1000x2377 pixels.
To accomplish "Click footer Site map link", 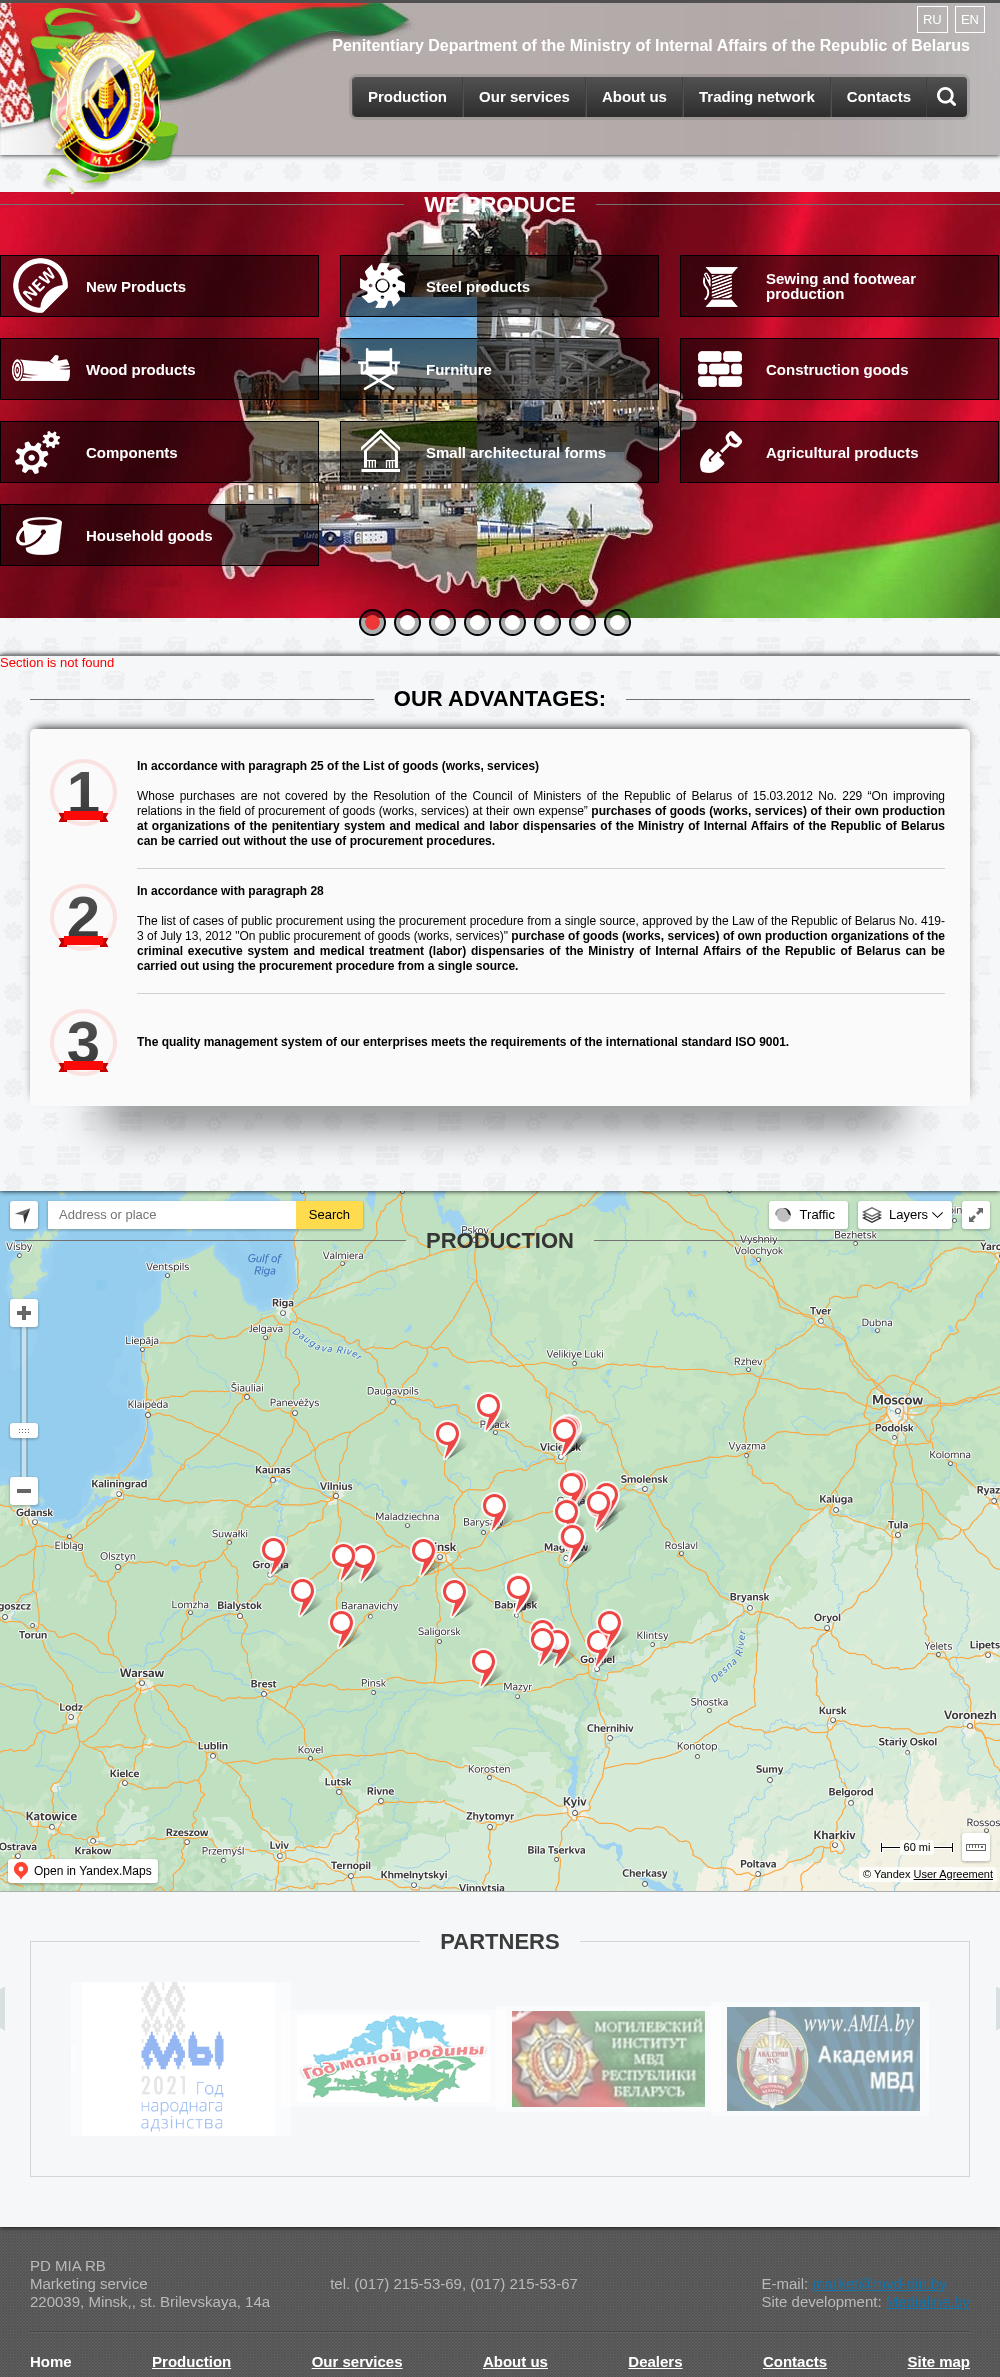I will click(938, 2361).
